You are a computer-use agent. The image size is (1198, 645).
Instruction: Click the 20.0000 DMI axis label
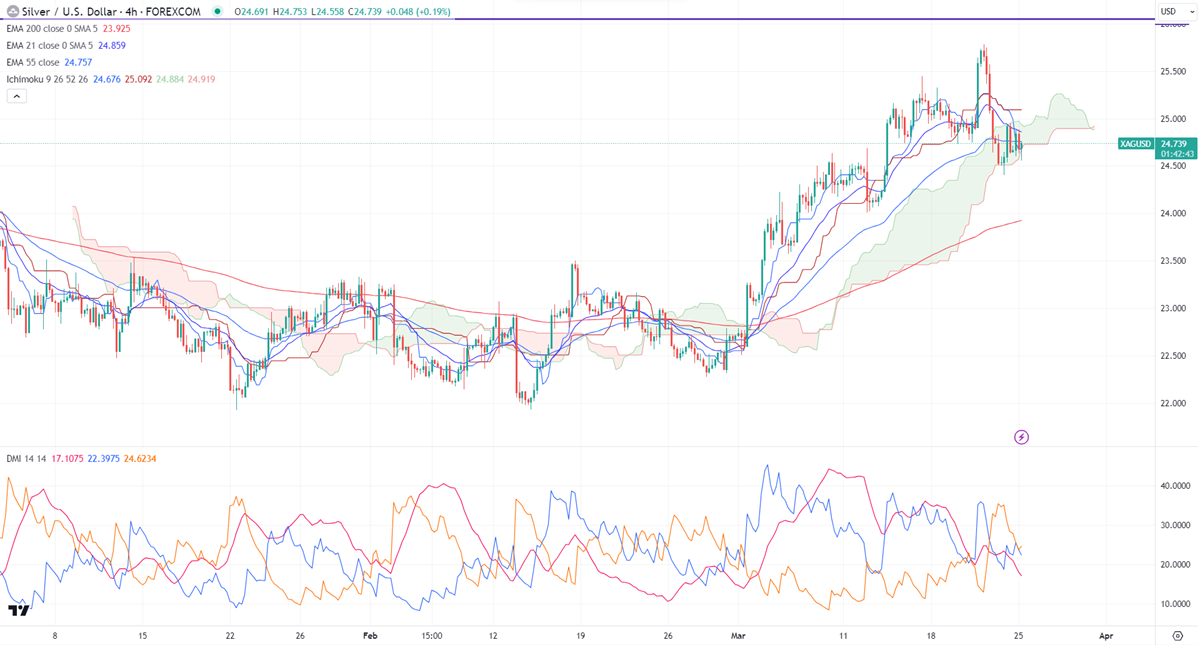point(1175,565)
